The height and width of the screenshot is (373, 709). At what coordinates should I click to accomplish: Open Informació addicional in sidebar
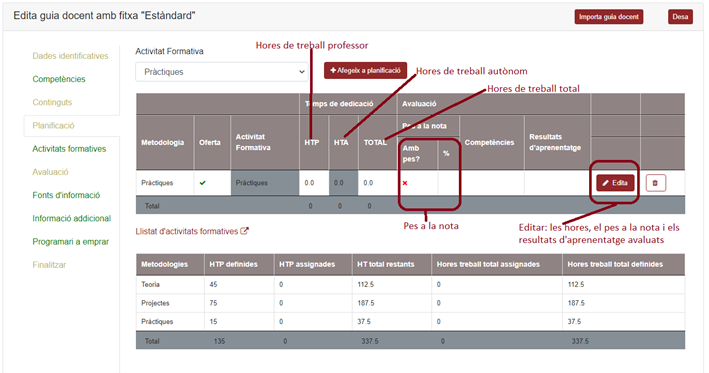[71, 218]
